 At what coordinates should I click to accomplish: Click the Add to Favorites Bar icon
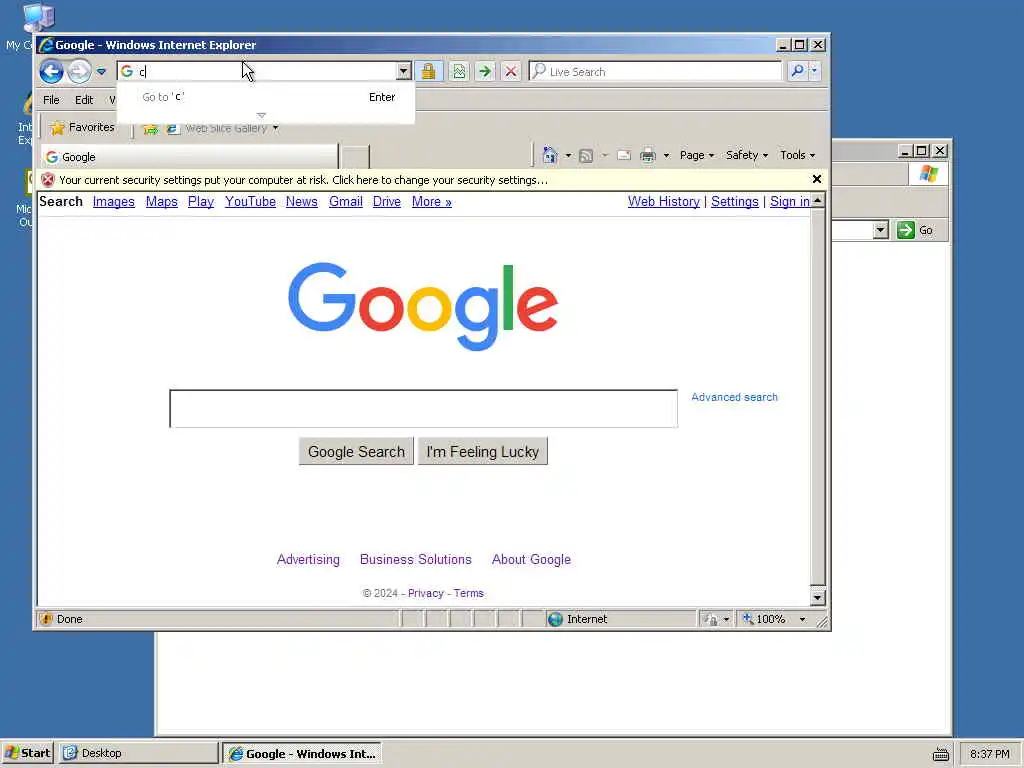(x=150, y=129)
